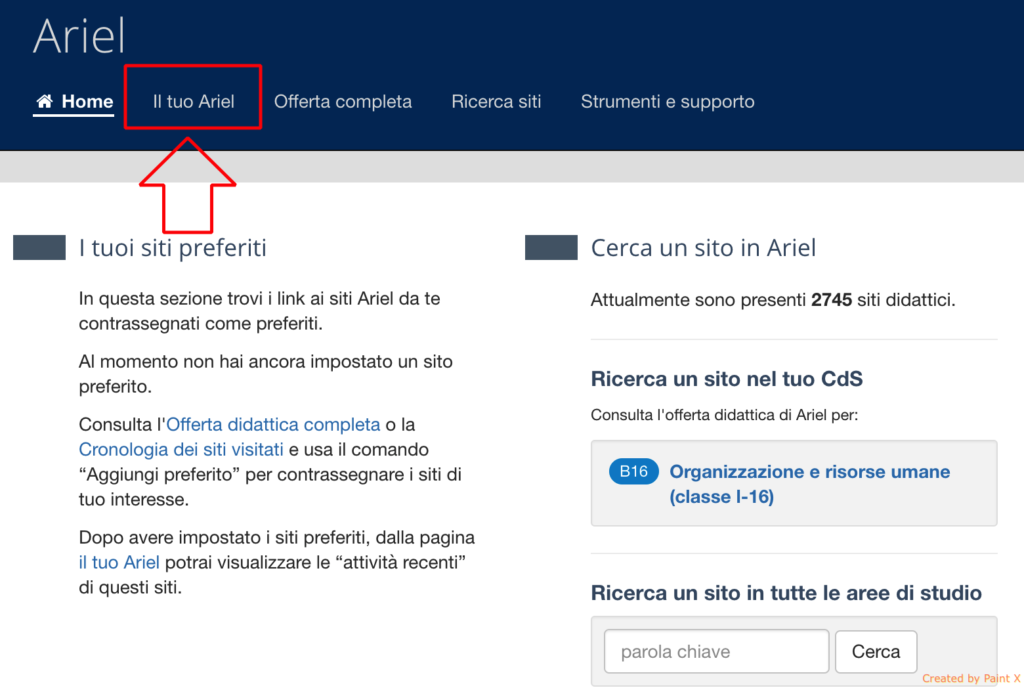Open Strumenti e supporto menu
This screenshot has width=1024, height=688.
(x=667, y=102)
